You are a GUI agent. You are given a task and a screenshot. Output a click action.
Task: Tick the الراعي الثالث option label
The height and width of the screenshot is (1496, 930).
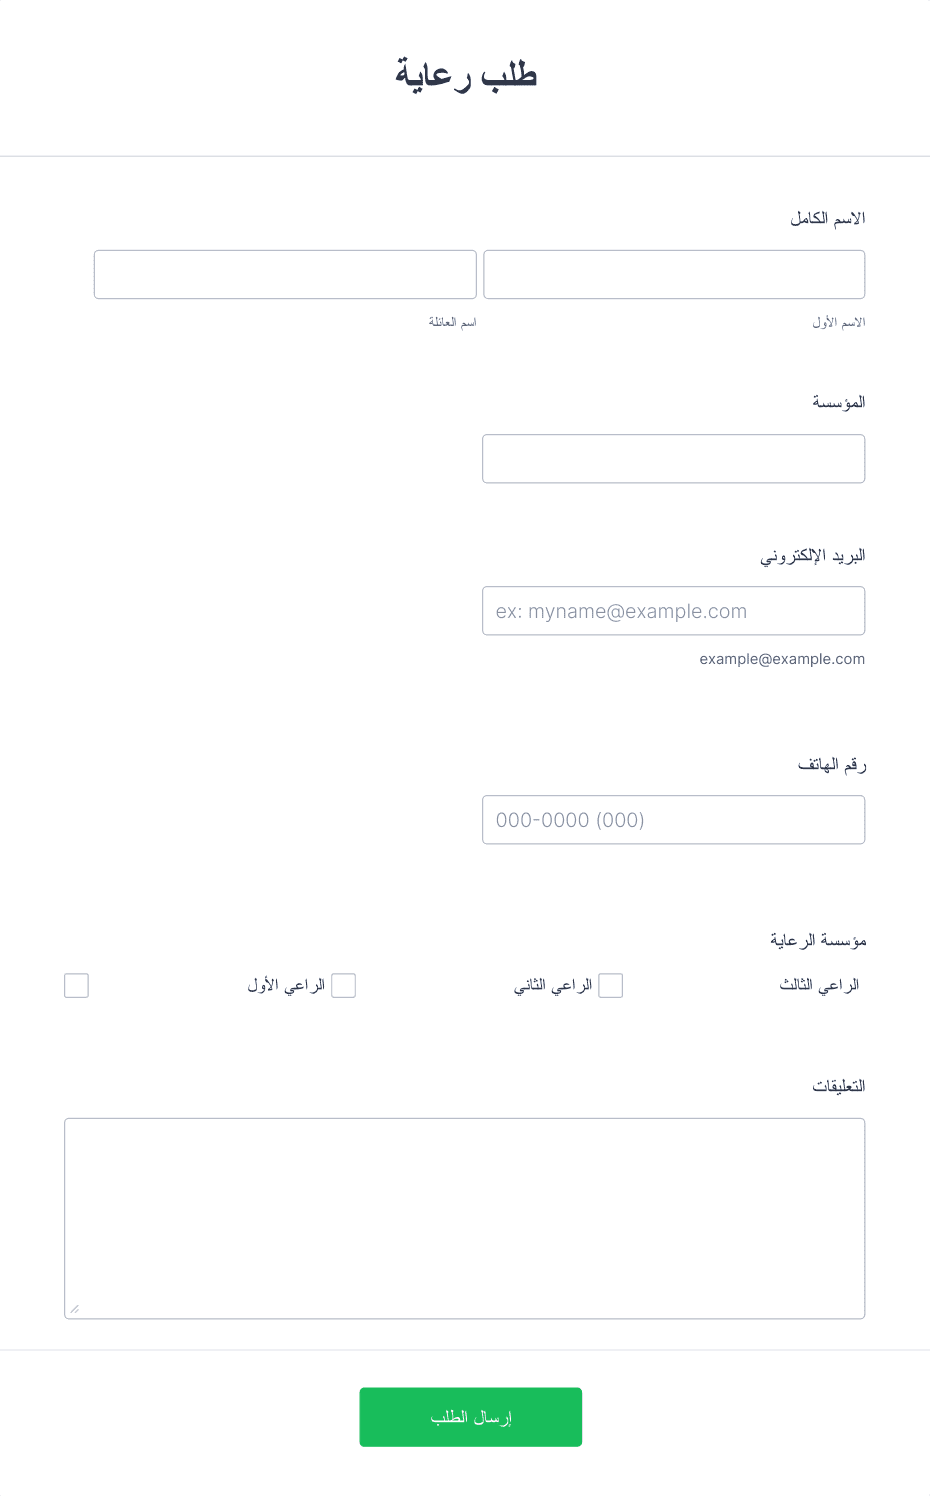pos(819,985)
